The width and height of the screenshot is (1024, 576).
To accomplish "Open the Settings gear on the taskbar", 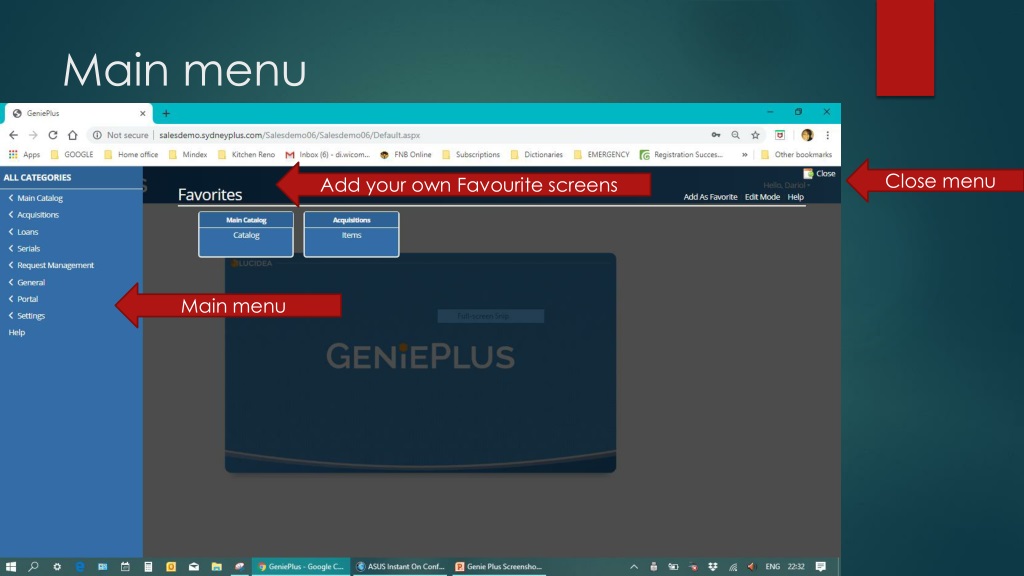I will click(x=57, y=567).
